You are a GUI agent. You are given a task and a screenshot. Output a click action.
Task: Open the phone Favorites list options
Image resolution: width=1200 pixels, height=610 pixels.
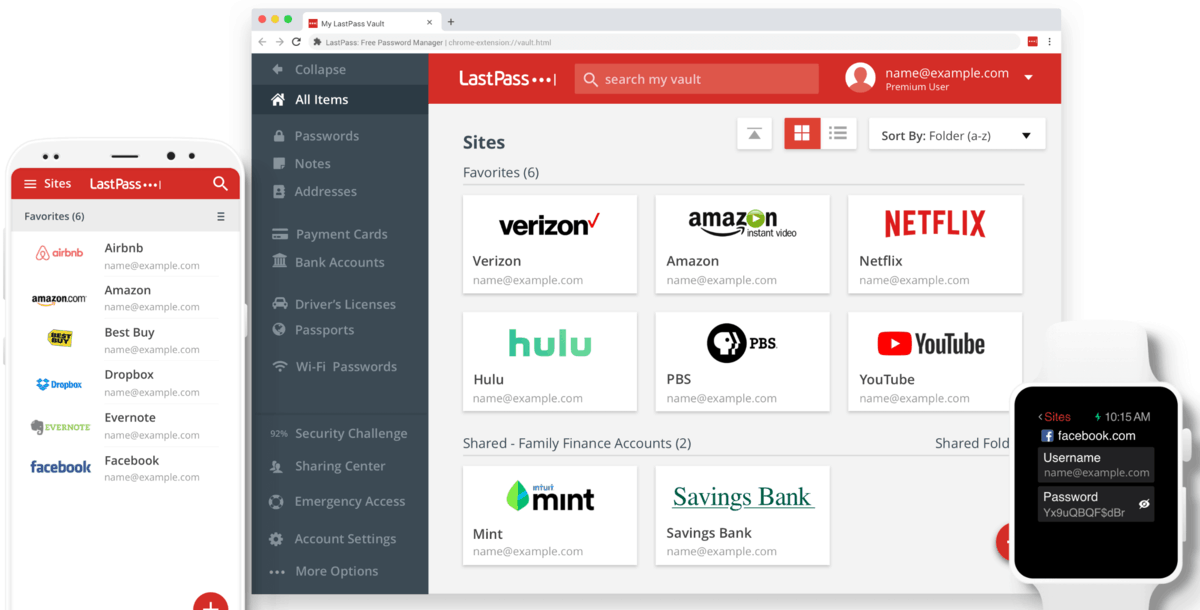coord(221,216)
